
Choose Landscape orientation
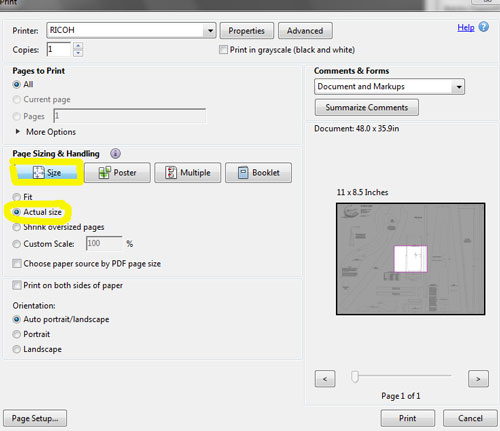[16, 349]
